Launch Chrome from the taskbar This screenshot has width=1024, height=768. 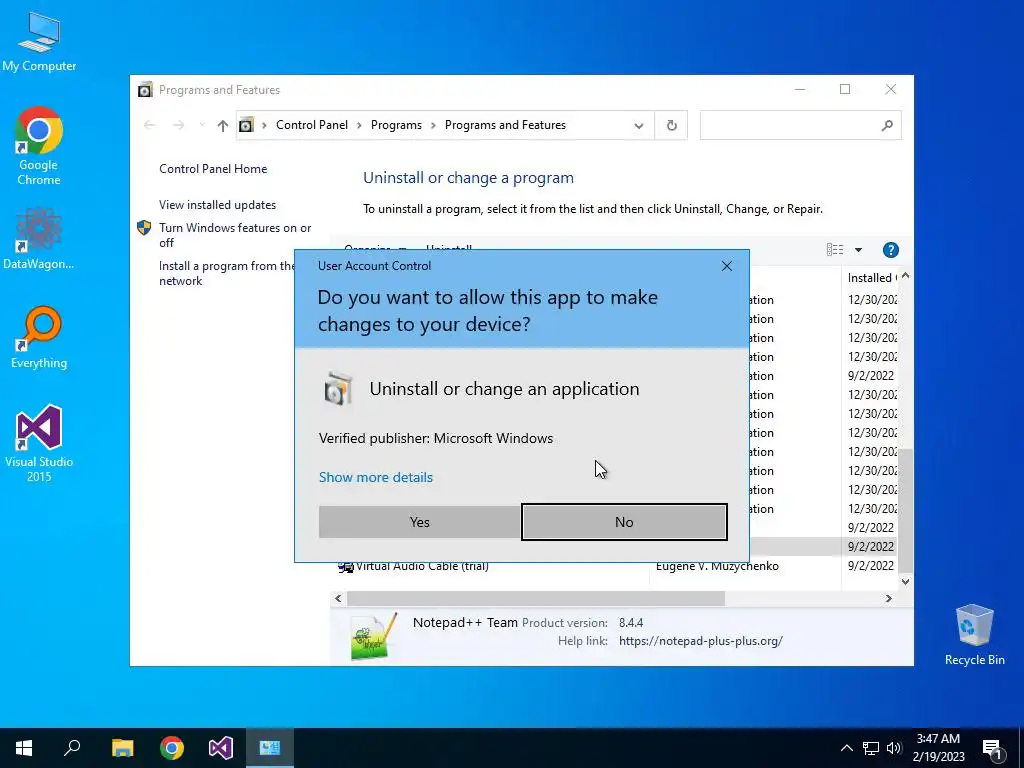coord(172,748)
